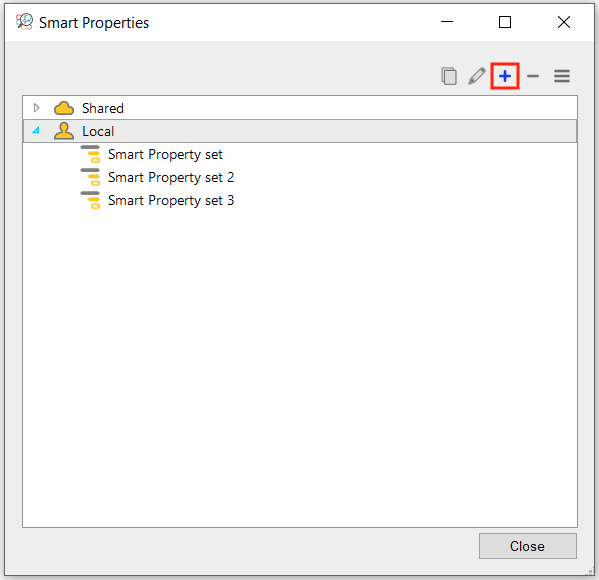Expand the Shared folder arrow
The height and width of the screenshot is (580, 599).
36,108
